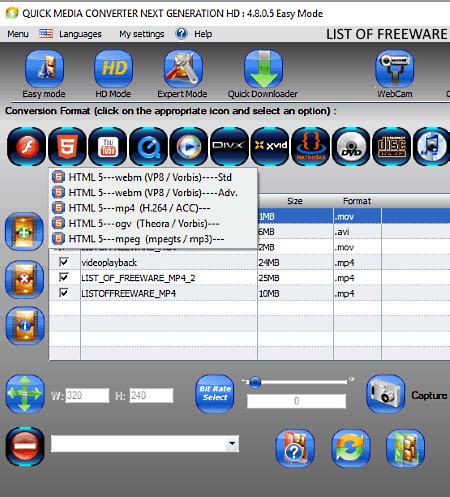Click the HTML5 format icon
The width and height of the screenshot is (450, 497).
pos(67,146)
